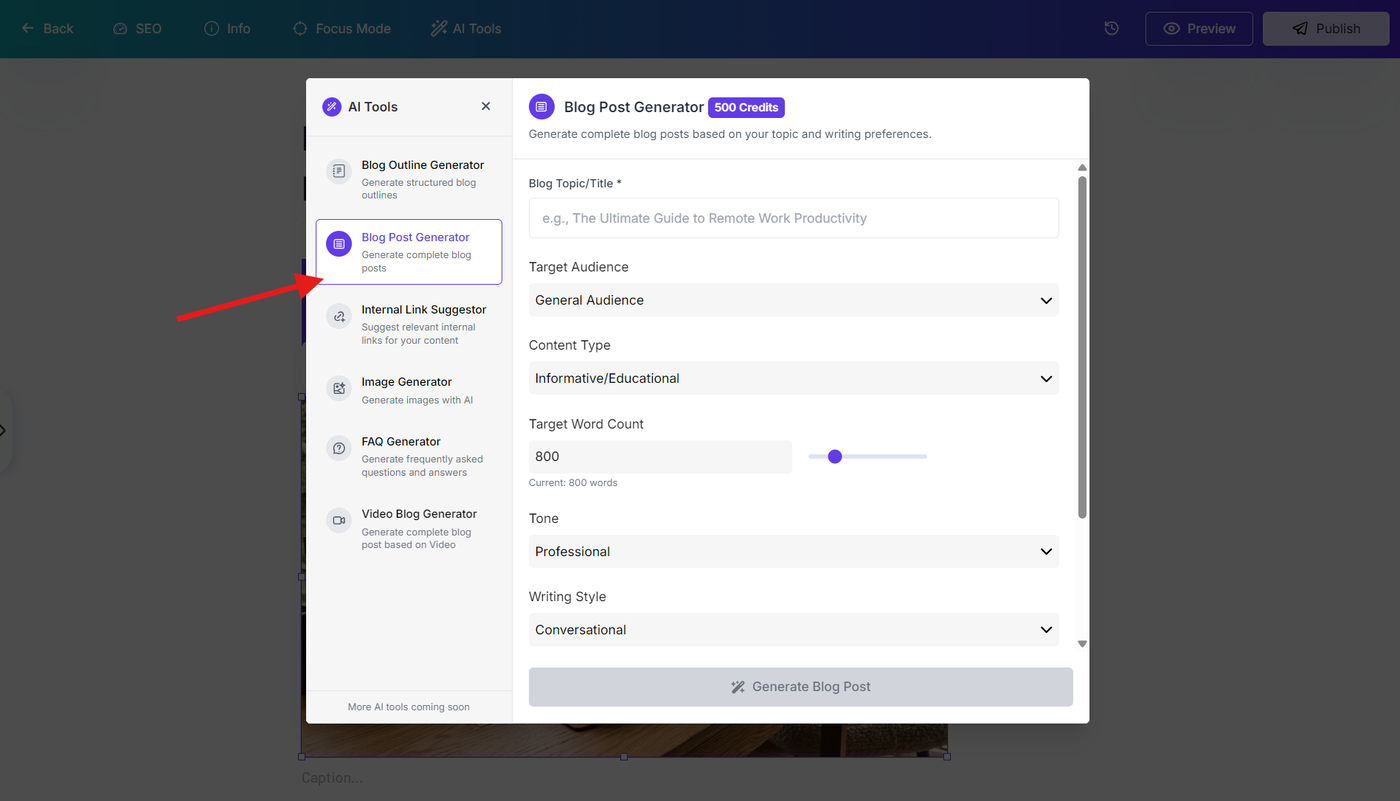The image size is (1400, 801).
Task: Pick the Video Blog Generator camera icon
Action: click(339, 520)
